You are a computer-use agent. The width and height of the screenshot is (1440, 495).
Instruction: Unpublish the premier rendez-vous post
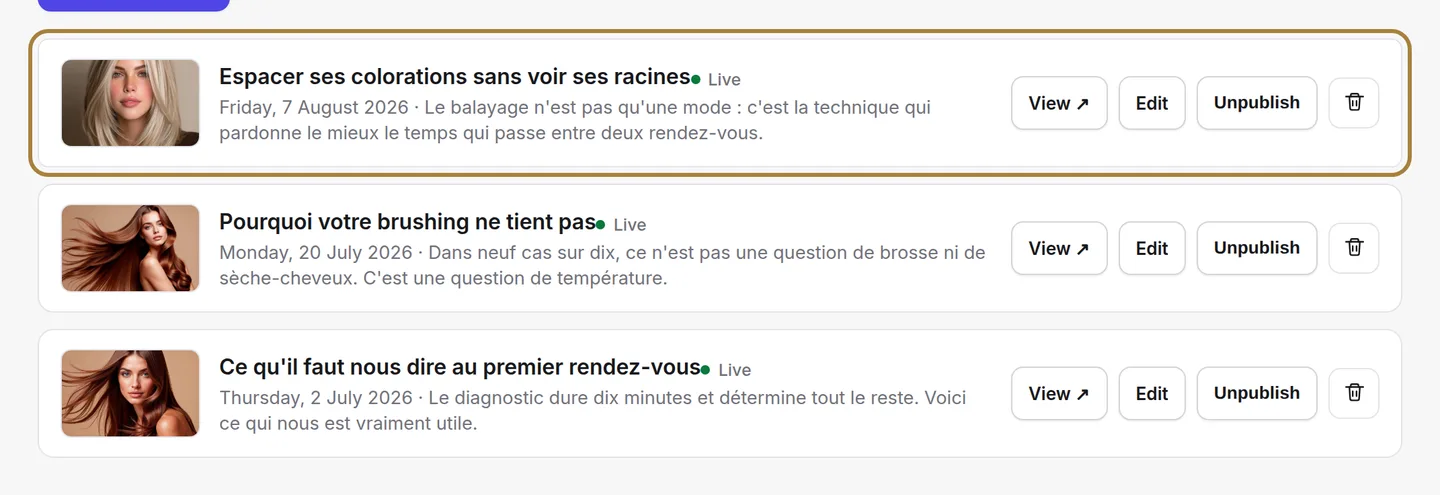[x=1257, y=393]
